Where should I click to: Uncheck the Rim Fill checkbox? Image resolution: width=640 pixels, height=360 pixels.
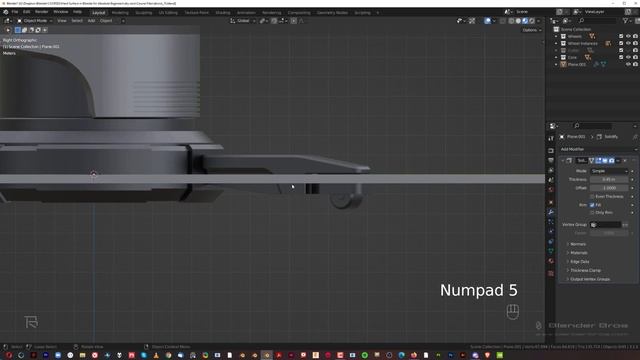click(x=592, y=205)
